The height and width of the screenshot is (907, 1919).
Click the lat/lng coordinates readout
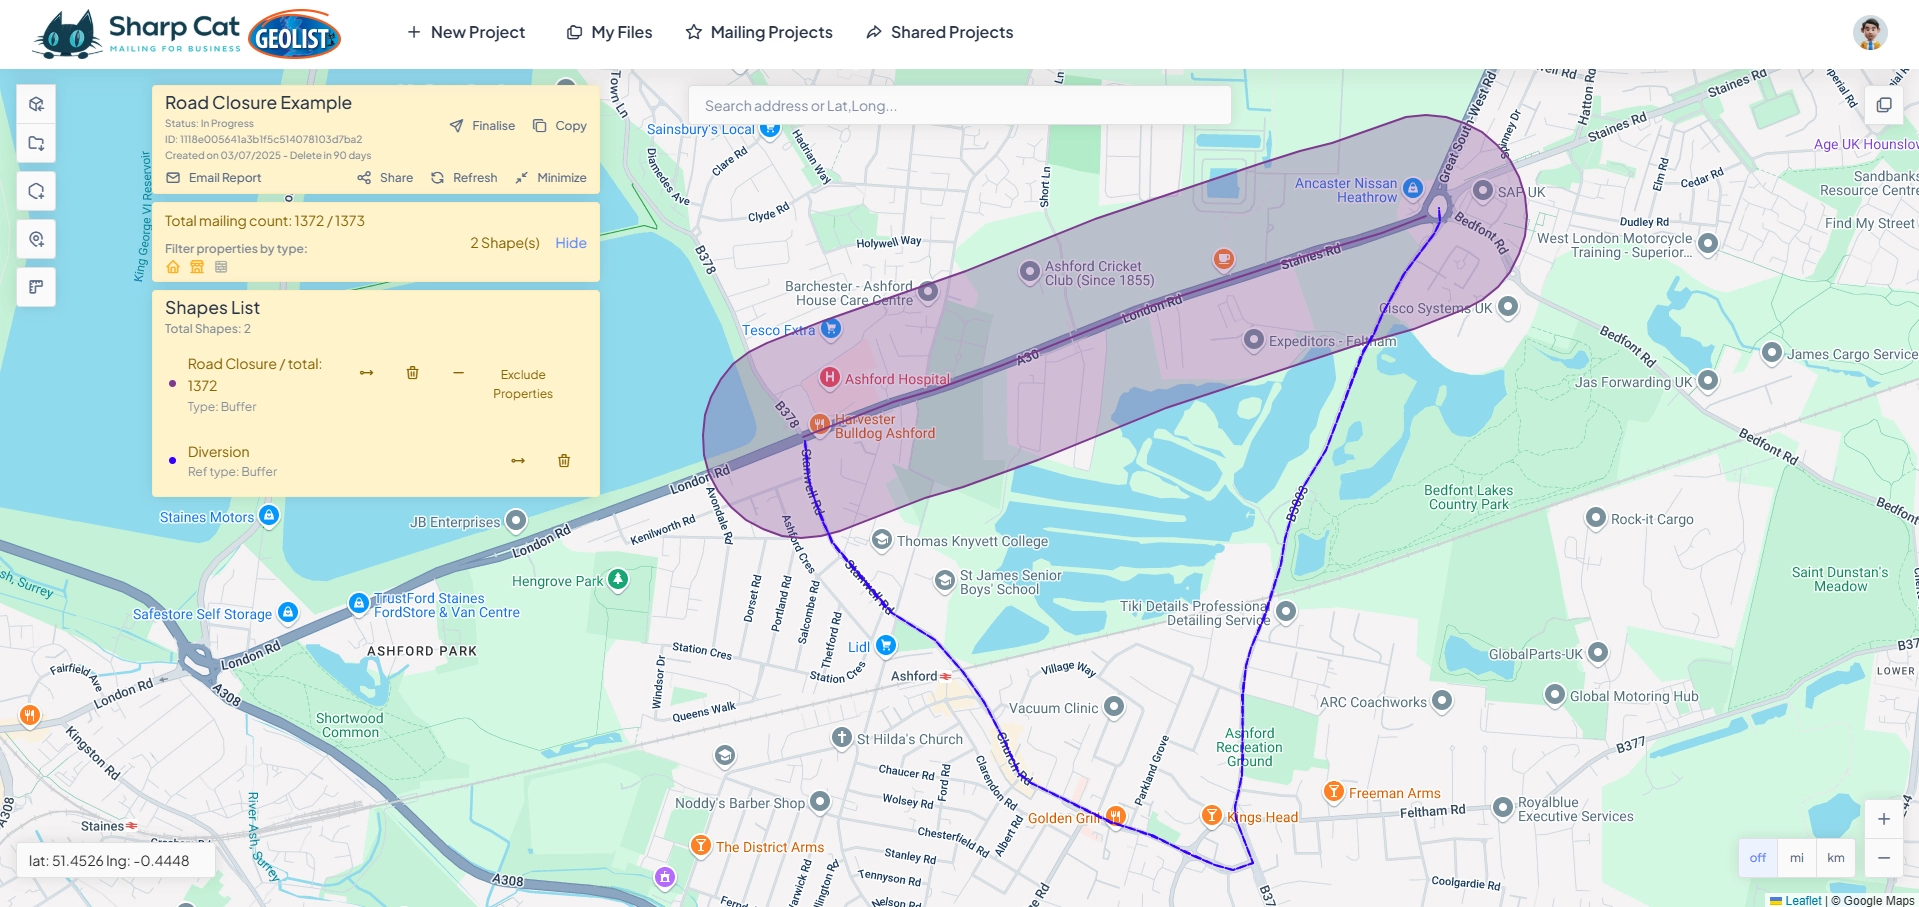[115, 861]
